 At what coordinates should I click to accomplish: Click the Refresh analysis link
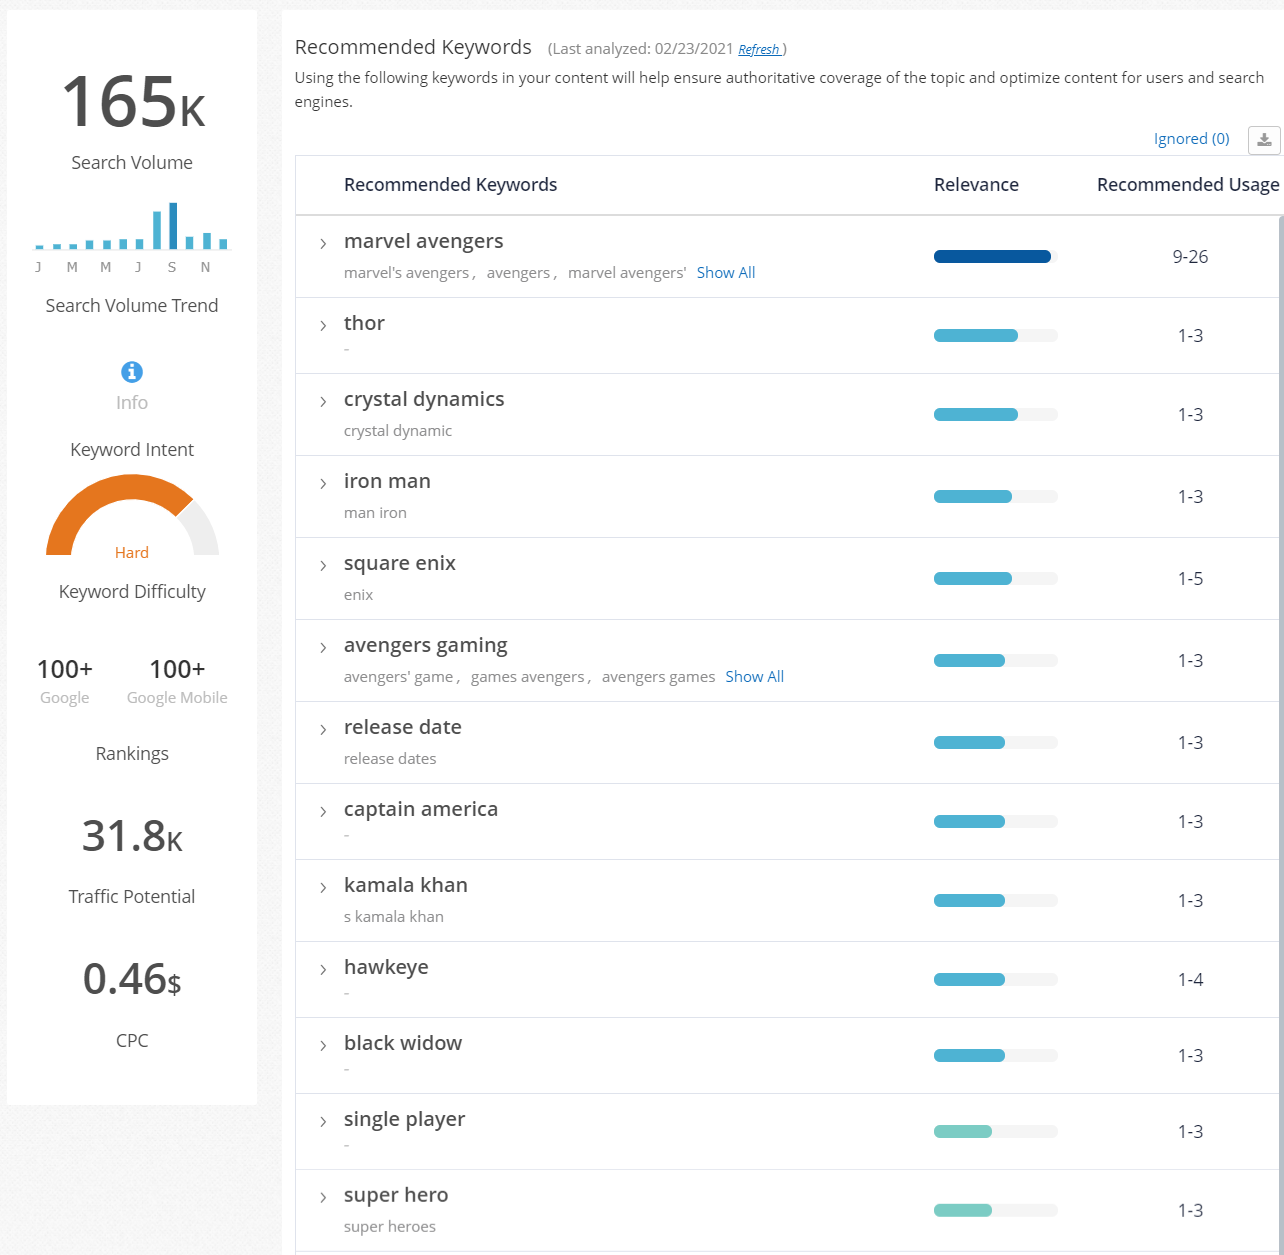click(759, 50)
